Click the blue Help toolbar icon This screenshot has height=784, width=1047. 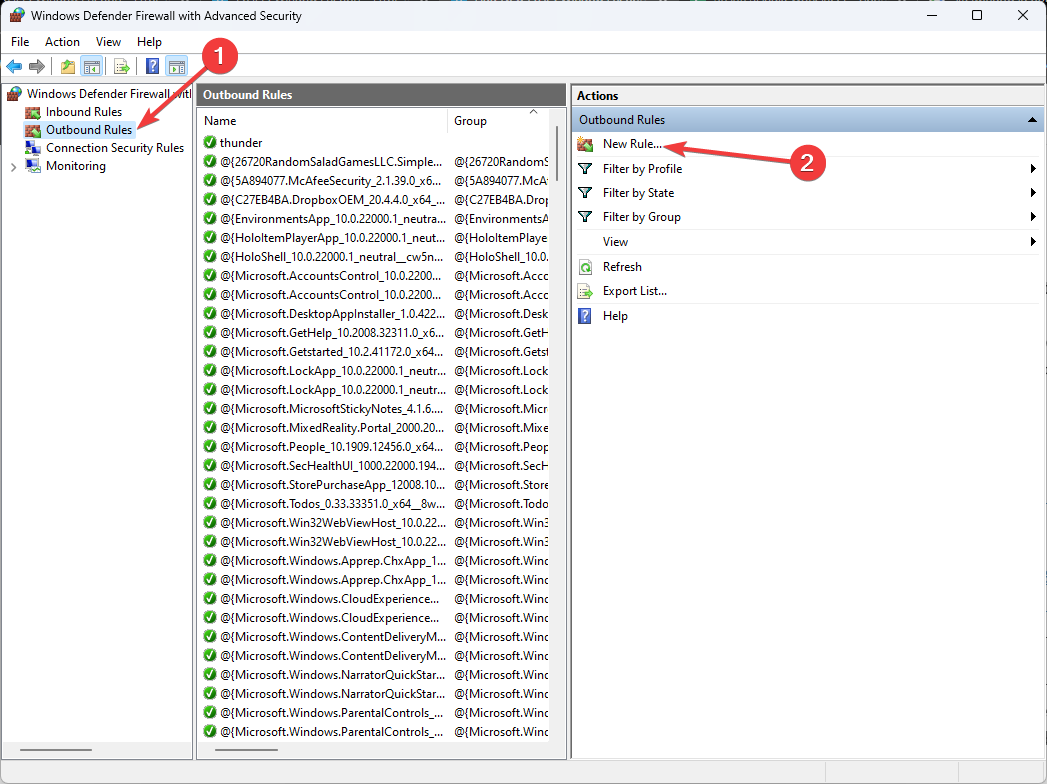[153, 66]
